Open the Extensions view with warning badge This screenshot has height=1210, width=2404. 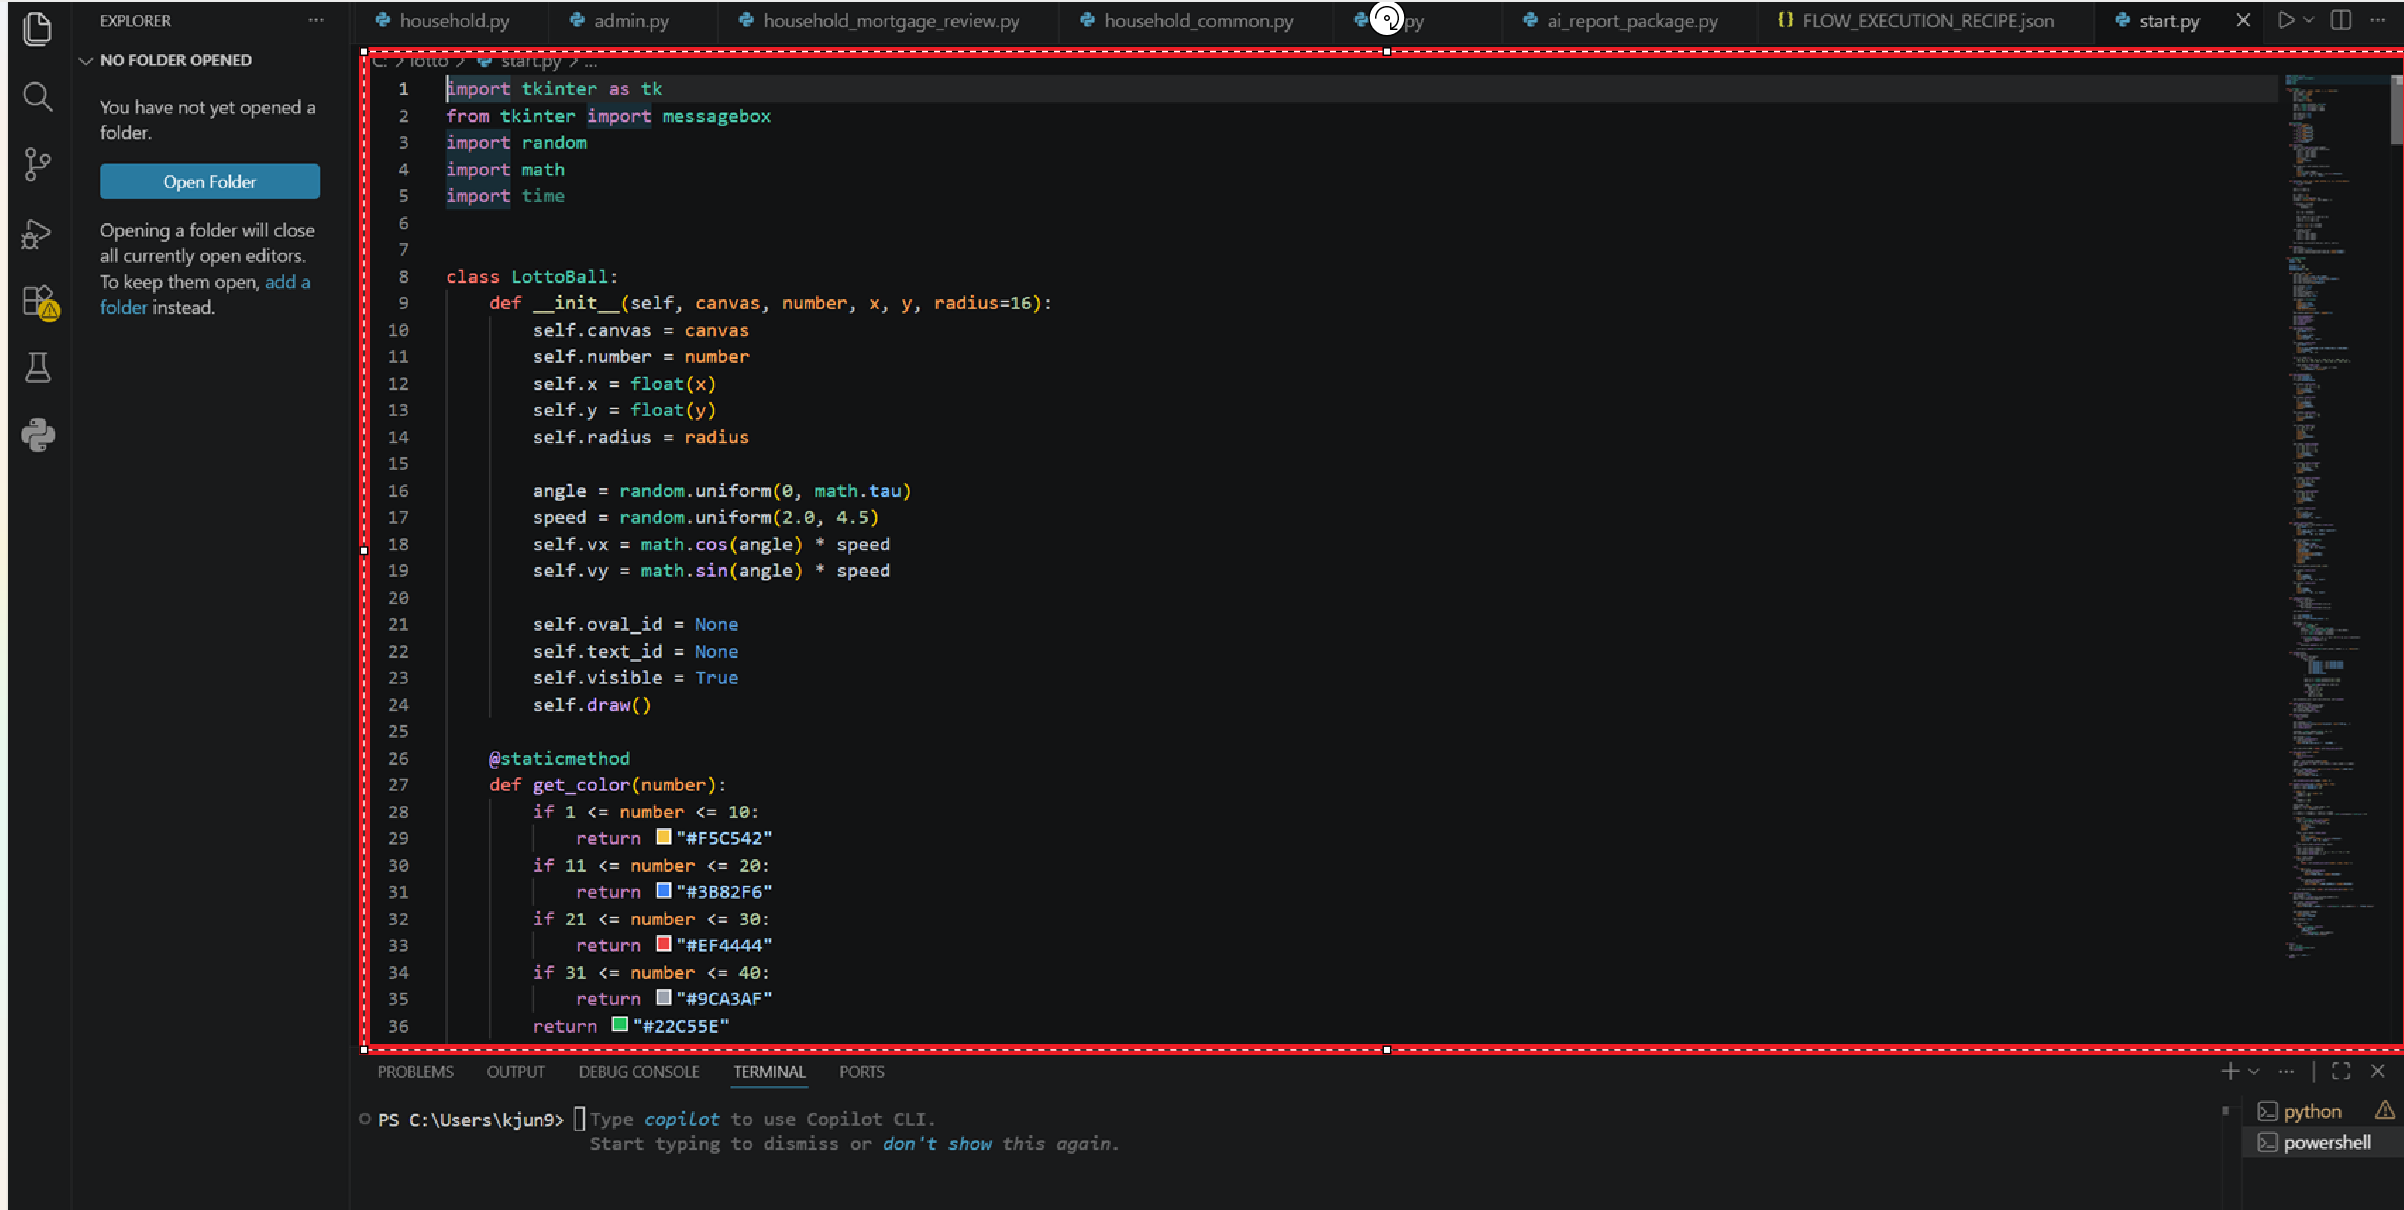pos(40,302)
